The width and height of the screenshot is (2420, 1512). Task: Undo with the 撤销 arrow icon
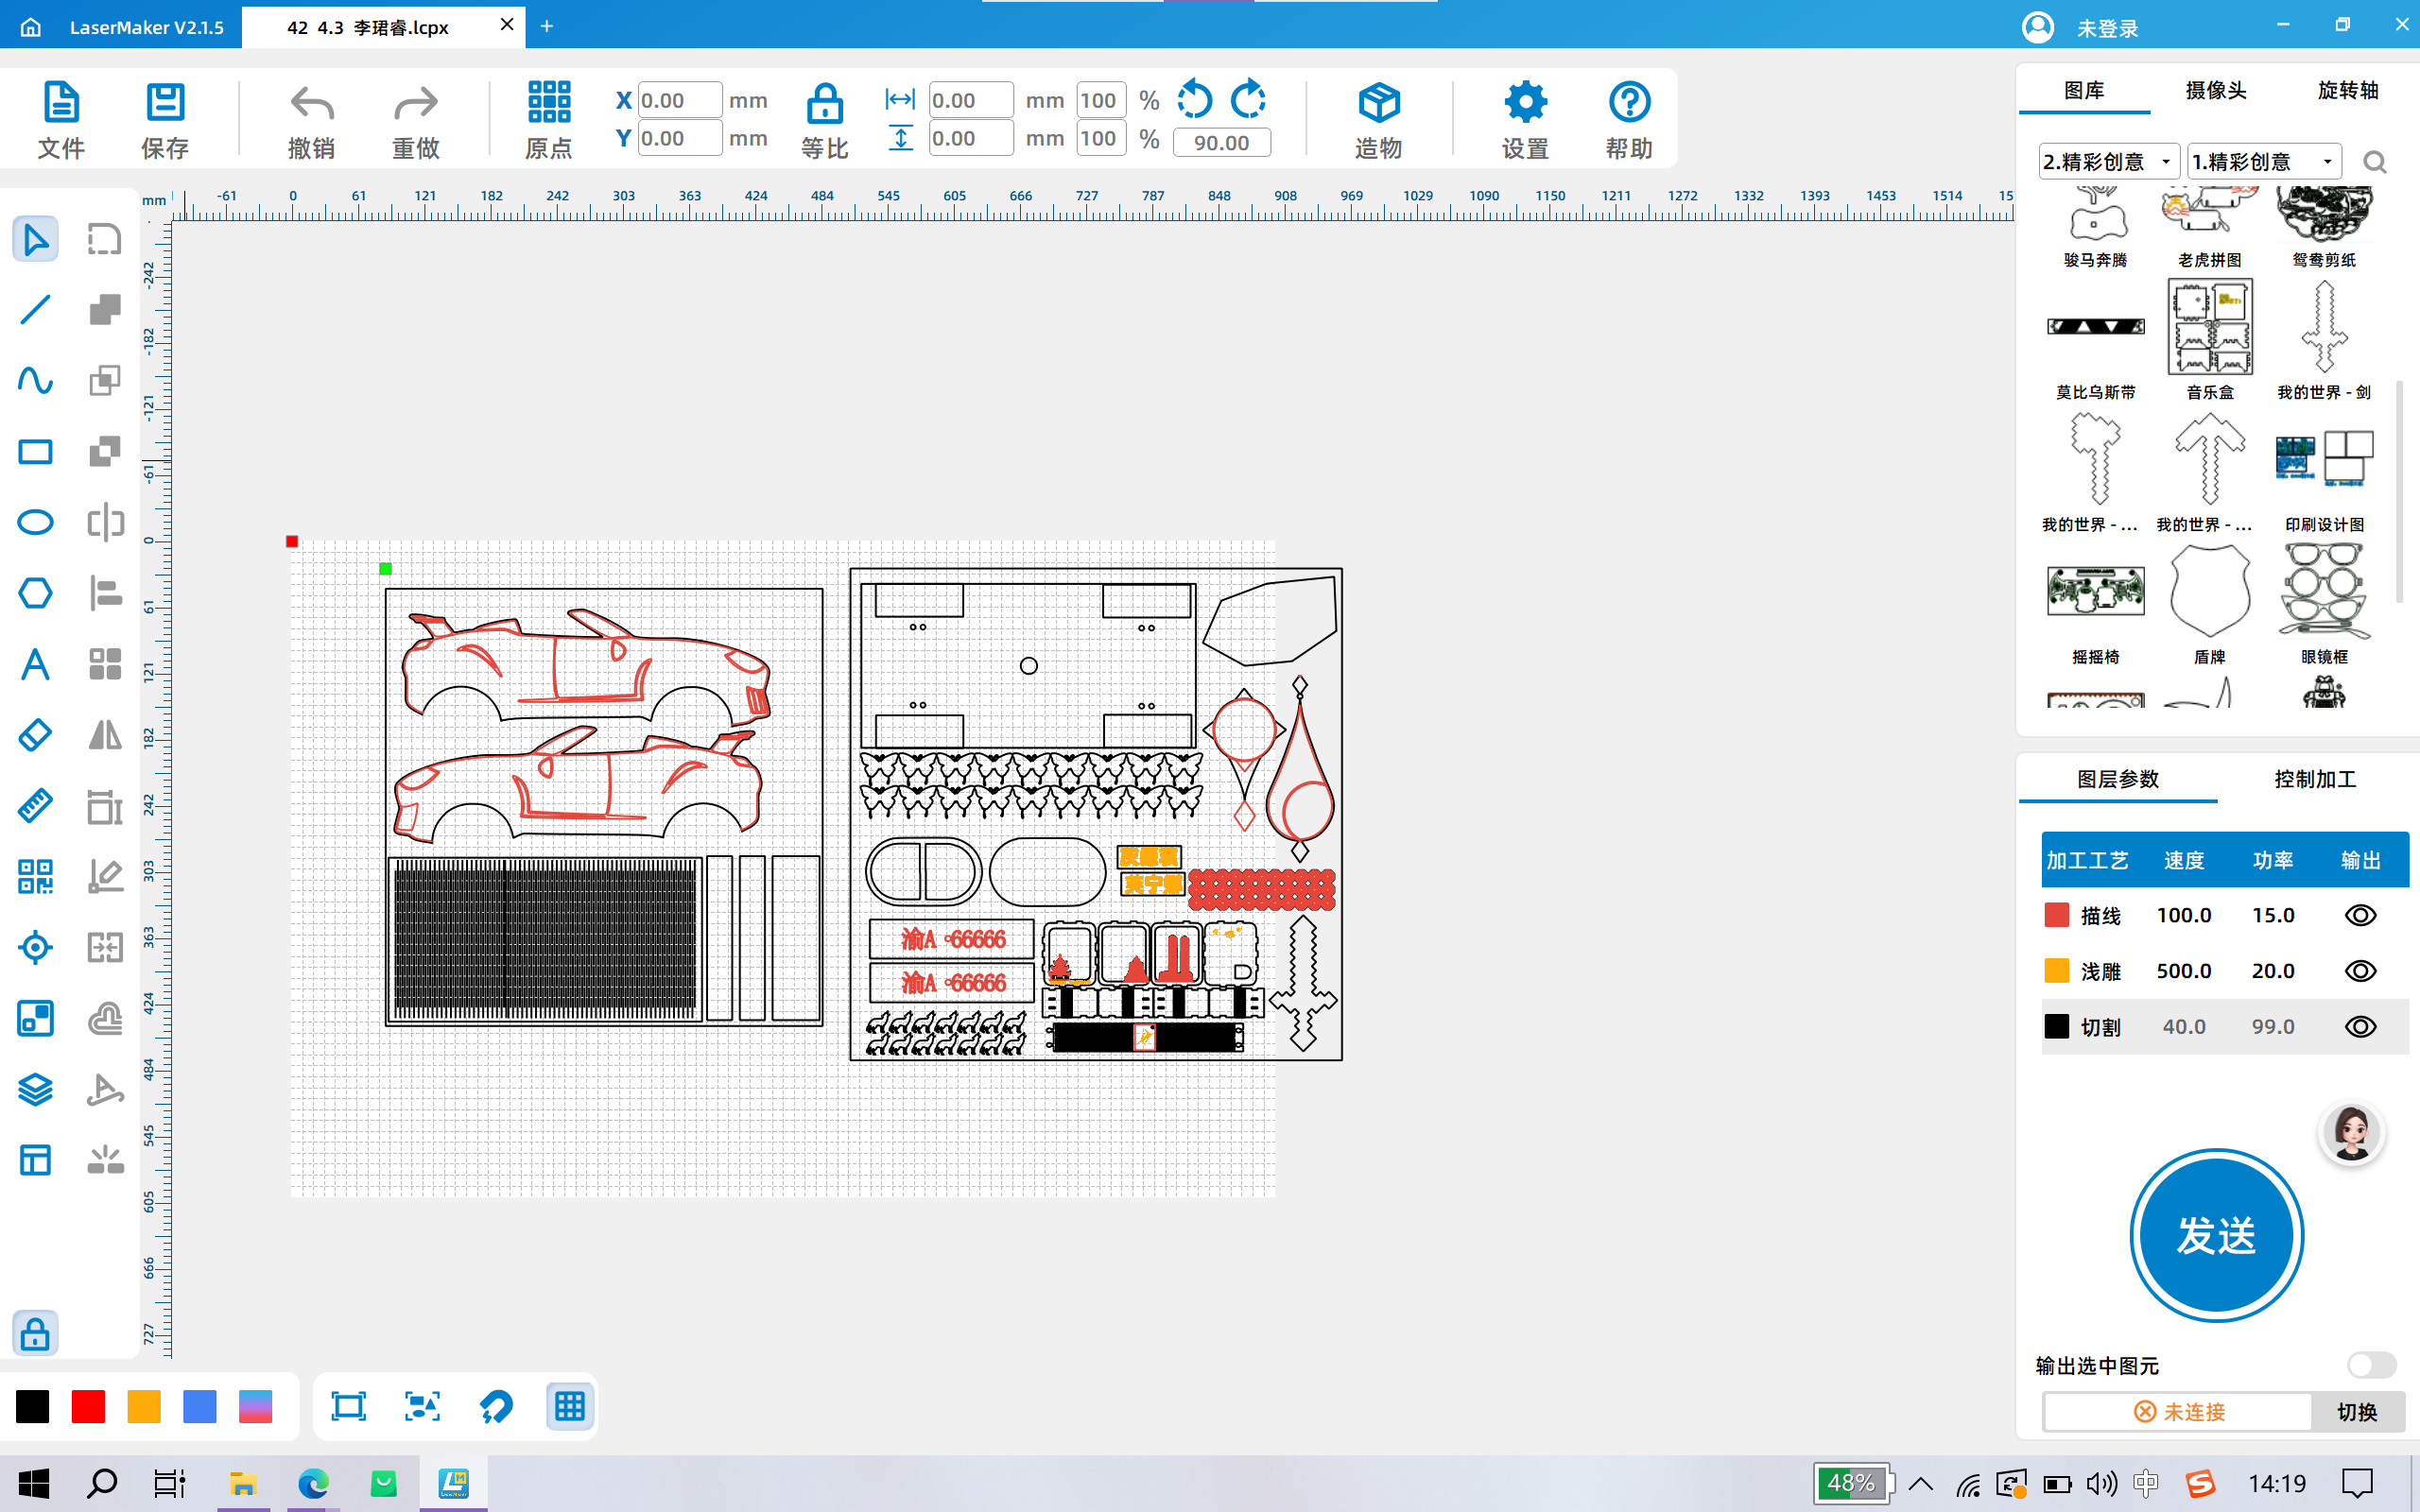tap(312, 103)
